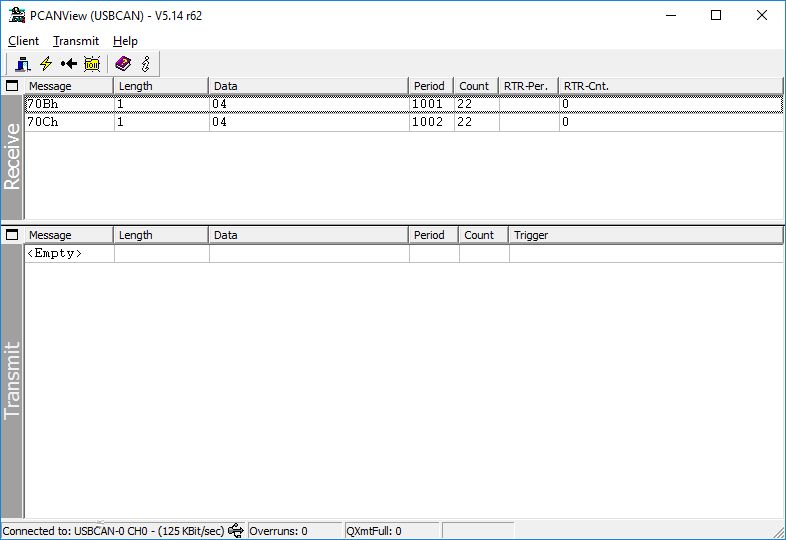Click the QXmtFull: 0 status field

pyautogui.click(x=392, y=530)
